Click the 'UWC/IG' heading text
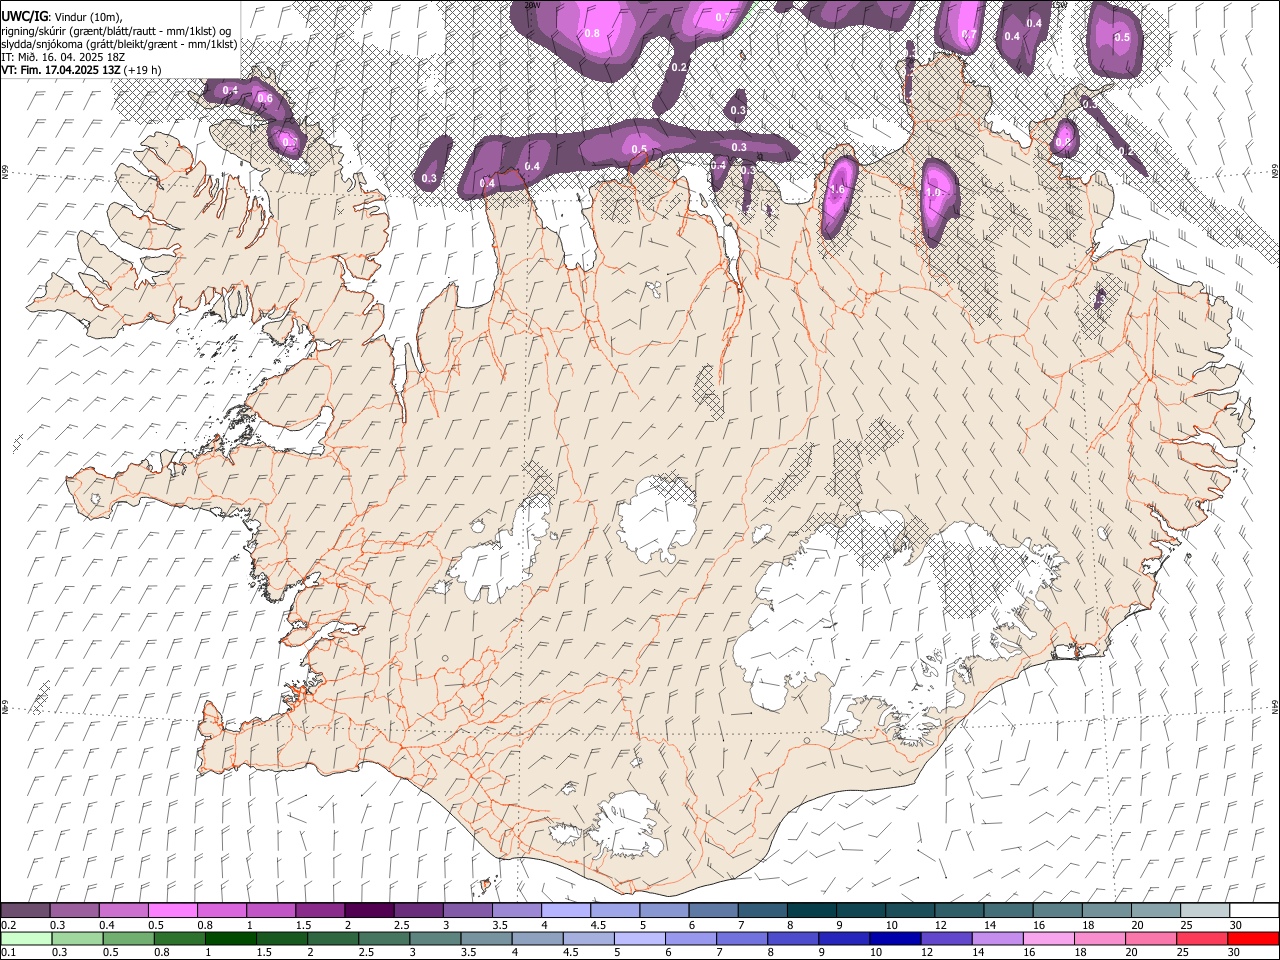1280x960 pixels. click(x=23, y=17)
